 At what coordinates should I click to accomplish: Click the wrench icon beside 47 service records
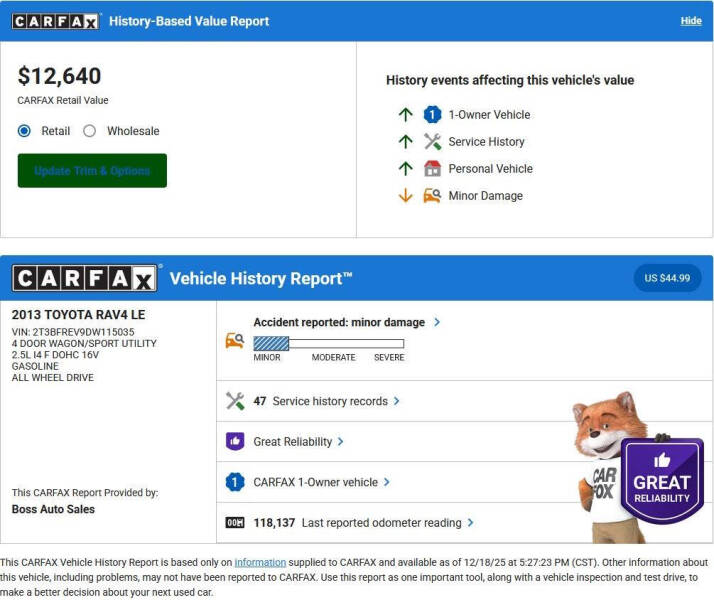coord(235,401)
